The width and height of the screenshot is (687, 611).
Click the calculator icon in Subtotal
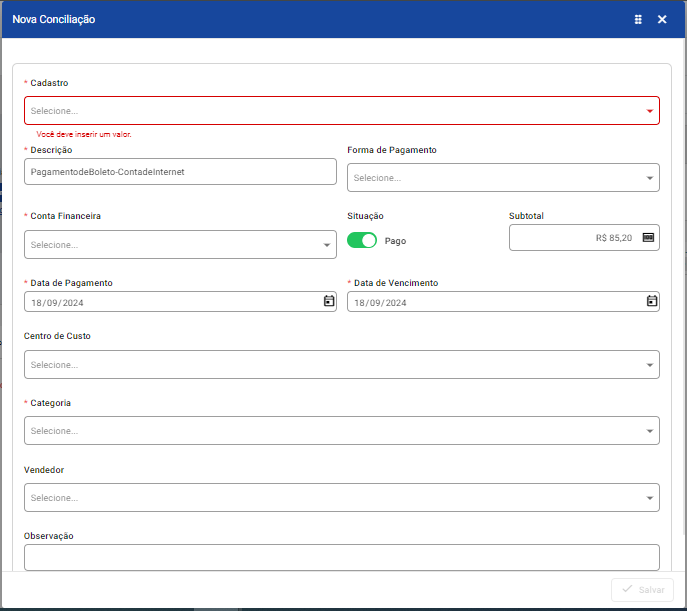point(647,237)
